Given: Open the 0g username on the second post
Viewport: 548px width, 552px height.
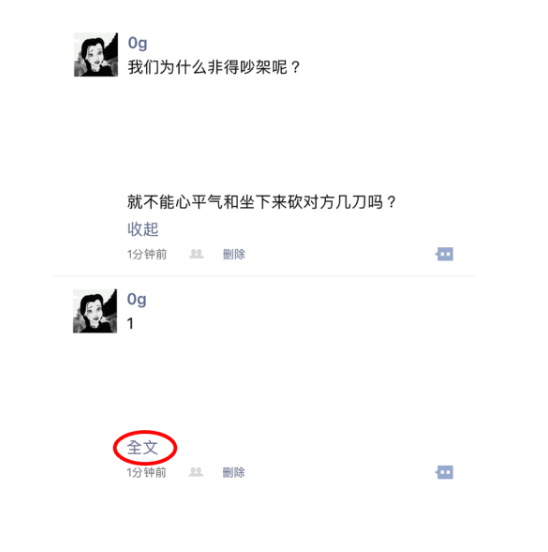Looking at the screenshot, I should [137, 300].
